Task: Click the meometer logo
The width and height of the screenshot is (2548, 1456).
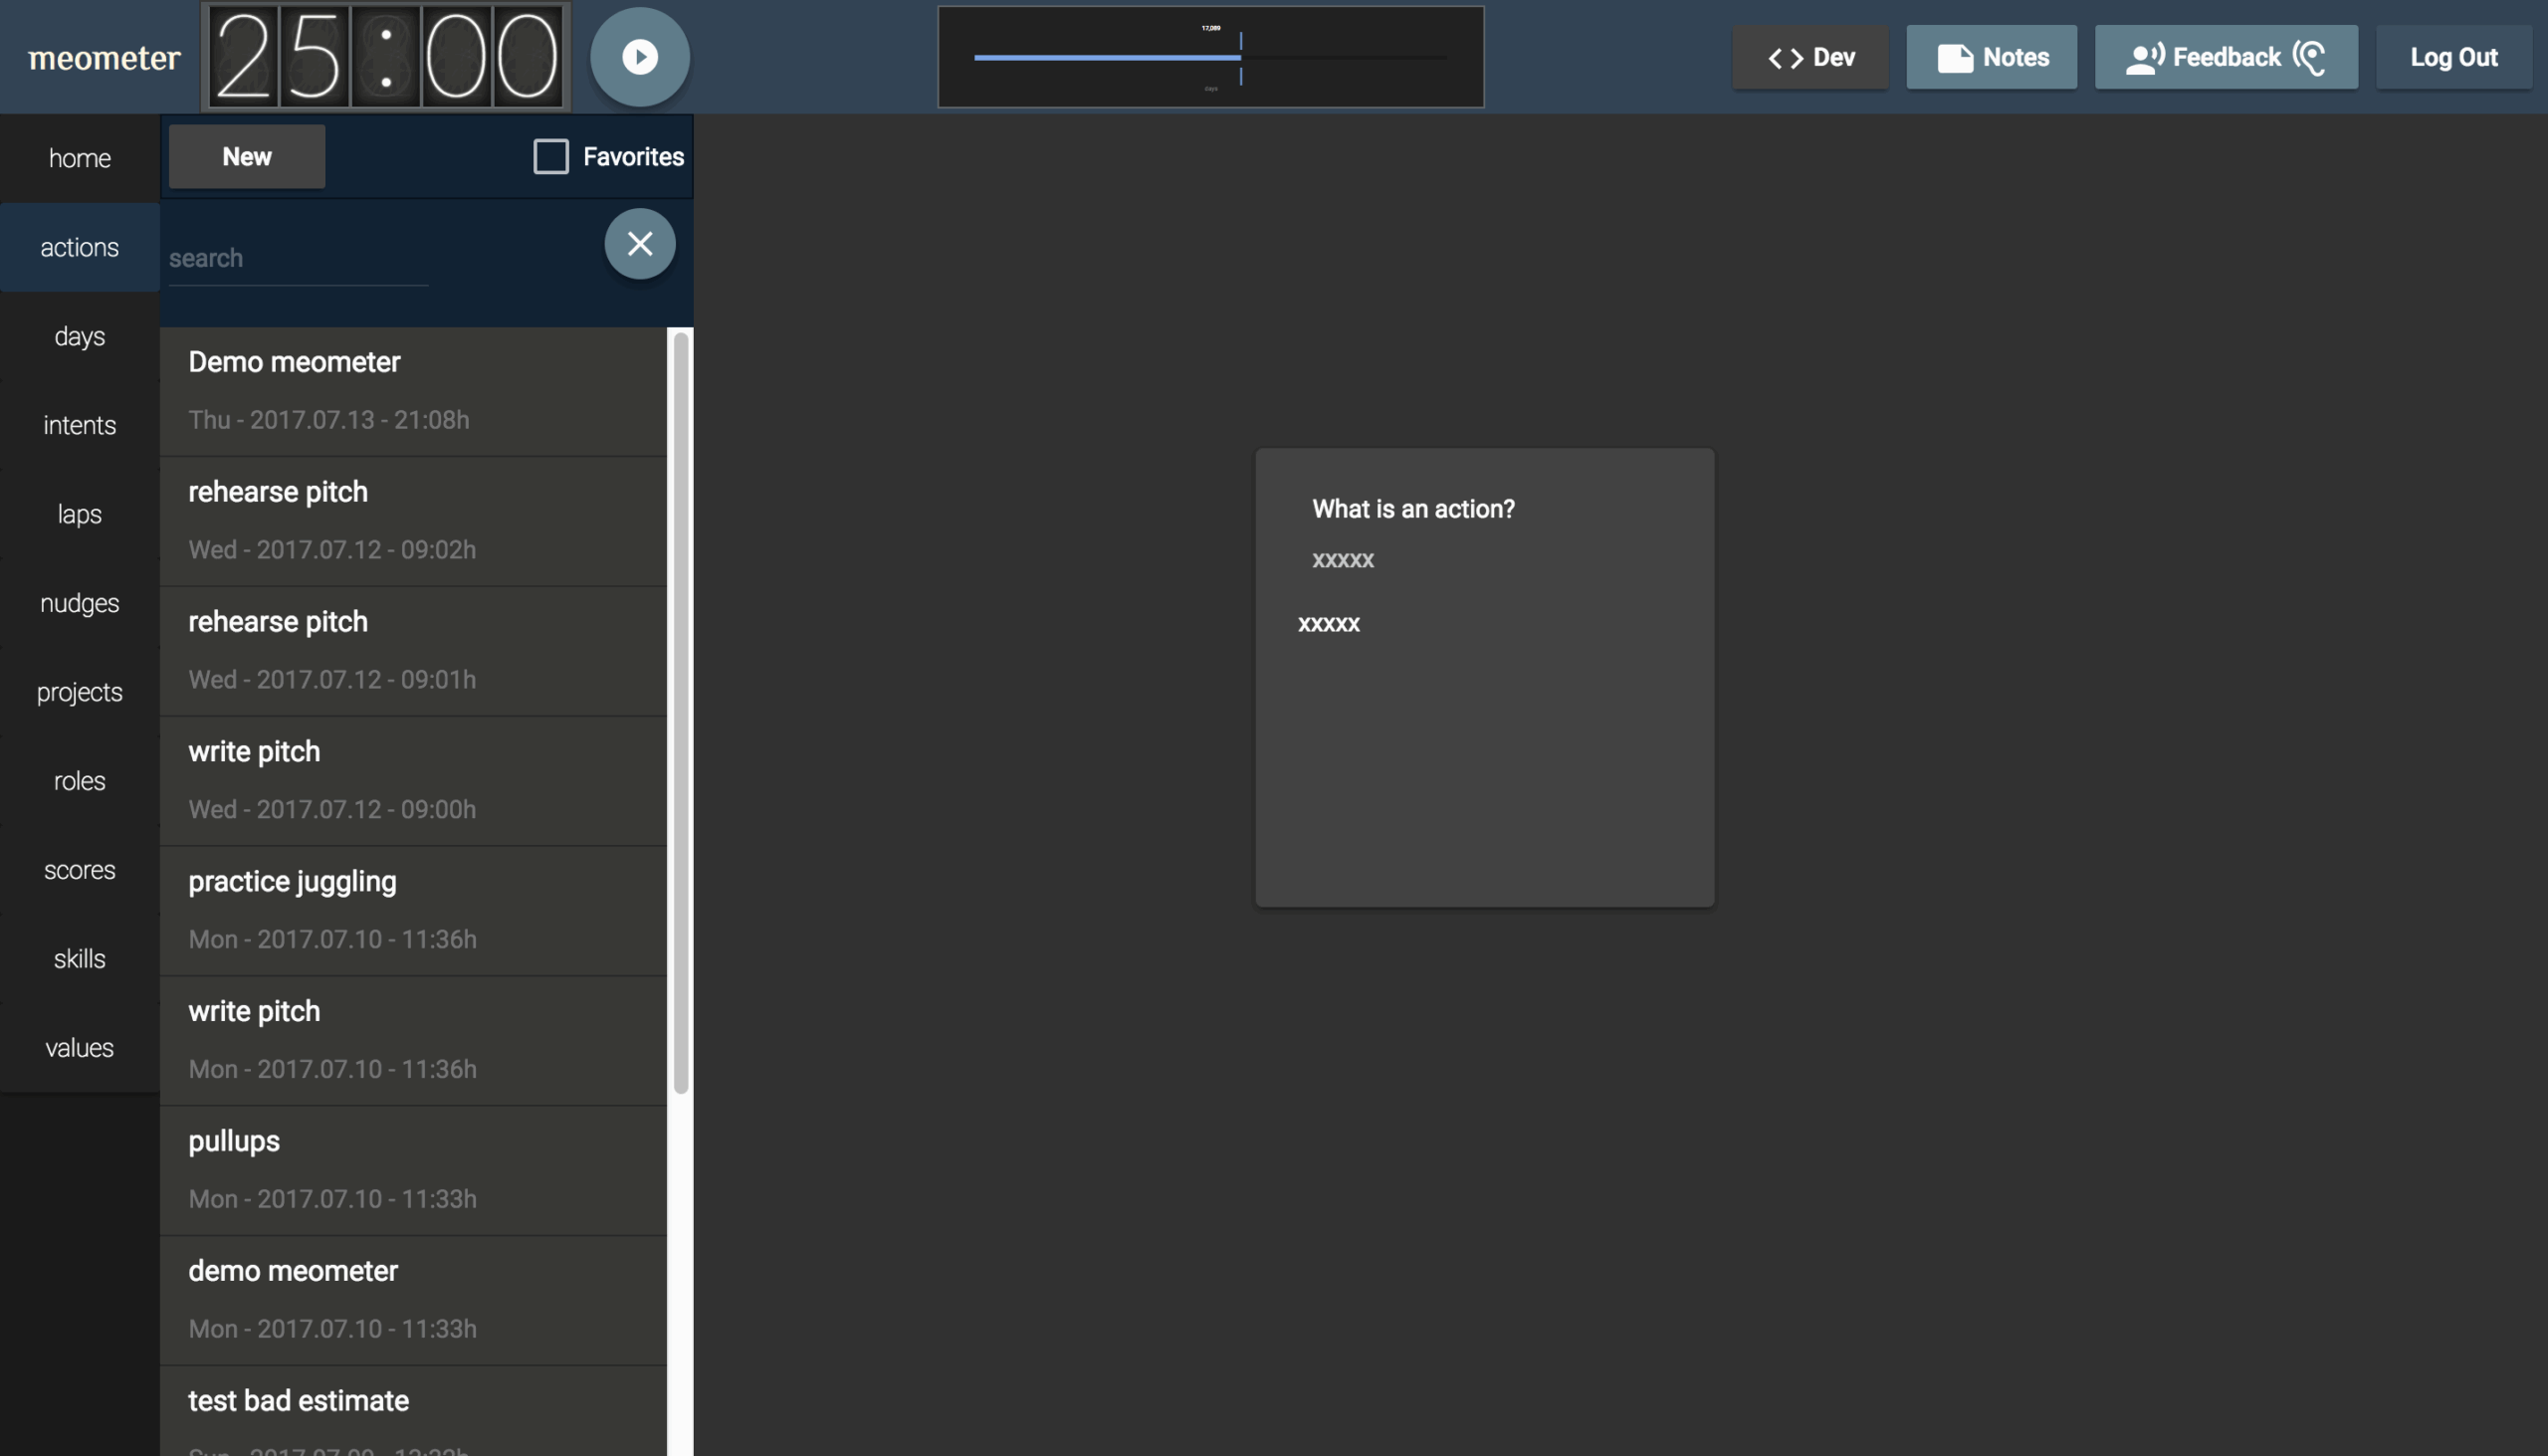Action: pos(104,58)
